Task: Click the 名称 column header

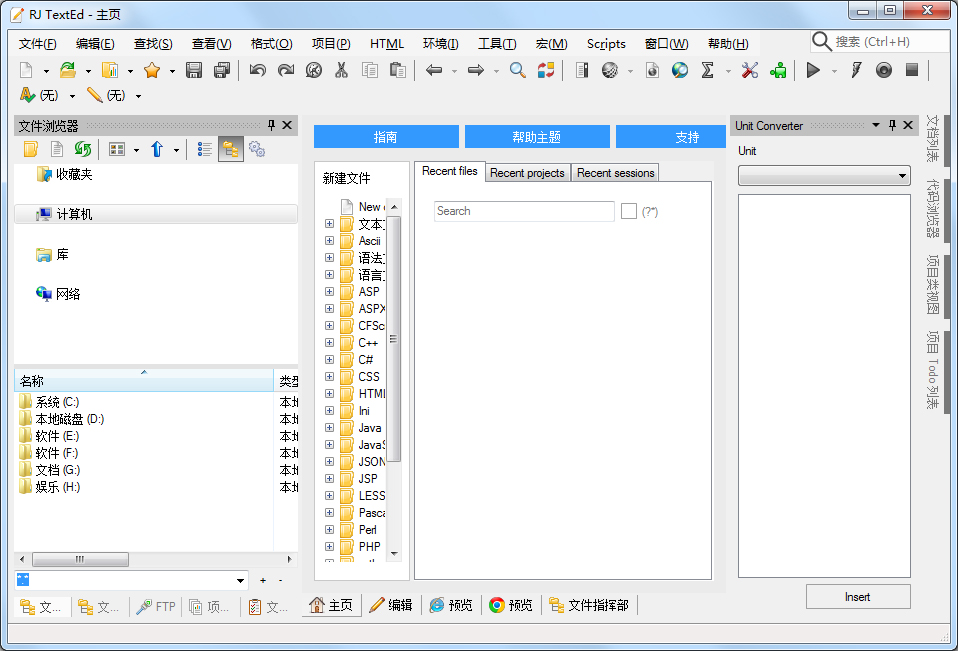Action: coord(144,381)
